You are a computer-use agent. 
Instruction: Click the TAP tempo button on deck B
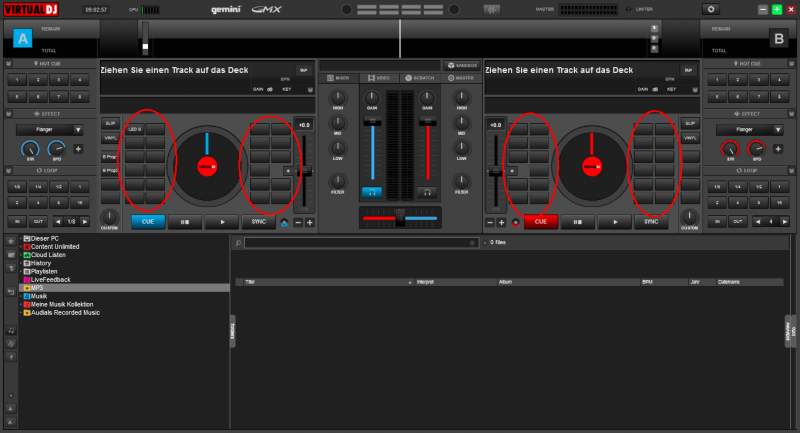click(x=688, y=70)
